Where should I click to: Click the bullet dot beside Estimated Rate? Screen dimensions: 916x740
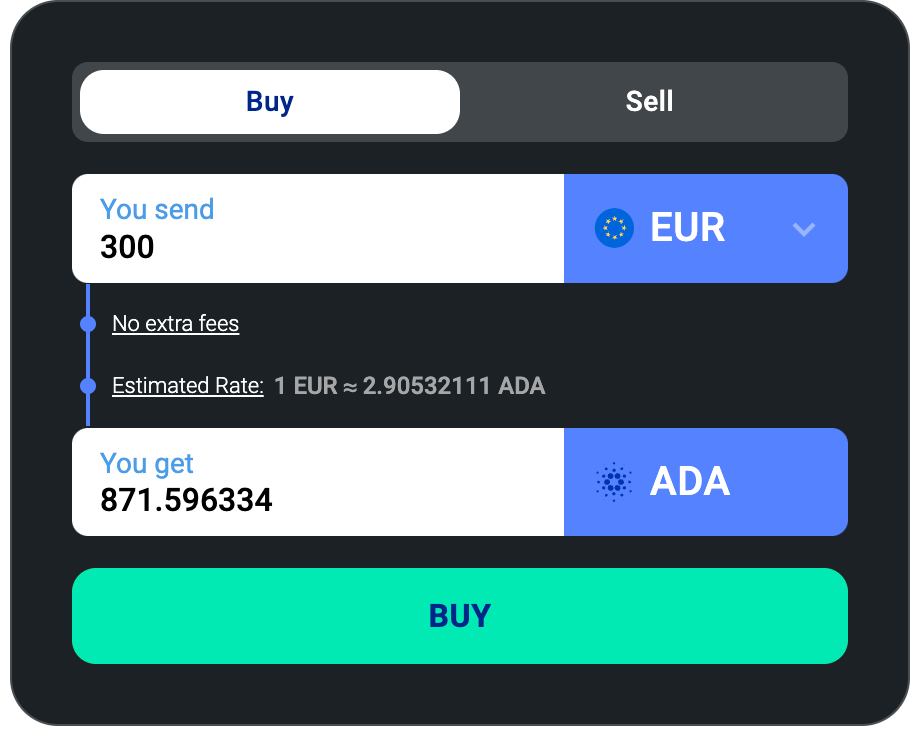click(88, 386)
